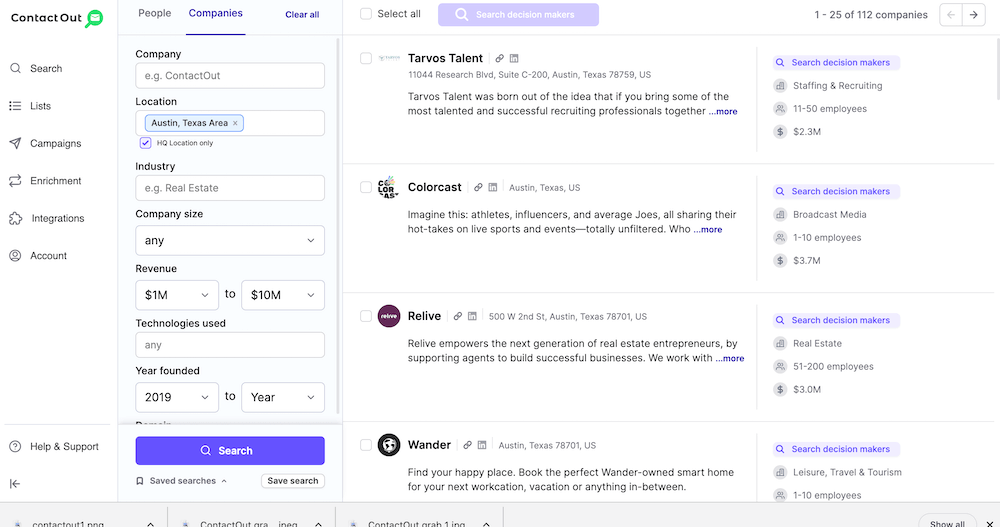Image resolution: width=1000 pixels, height=527 pixels.
Task: Search decision makers for Wander
Action: (836, 449)
